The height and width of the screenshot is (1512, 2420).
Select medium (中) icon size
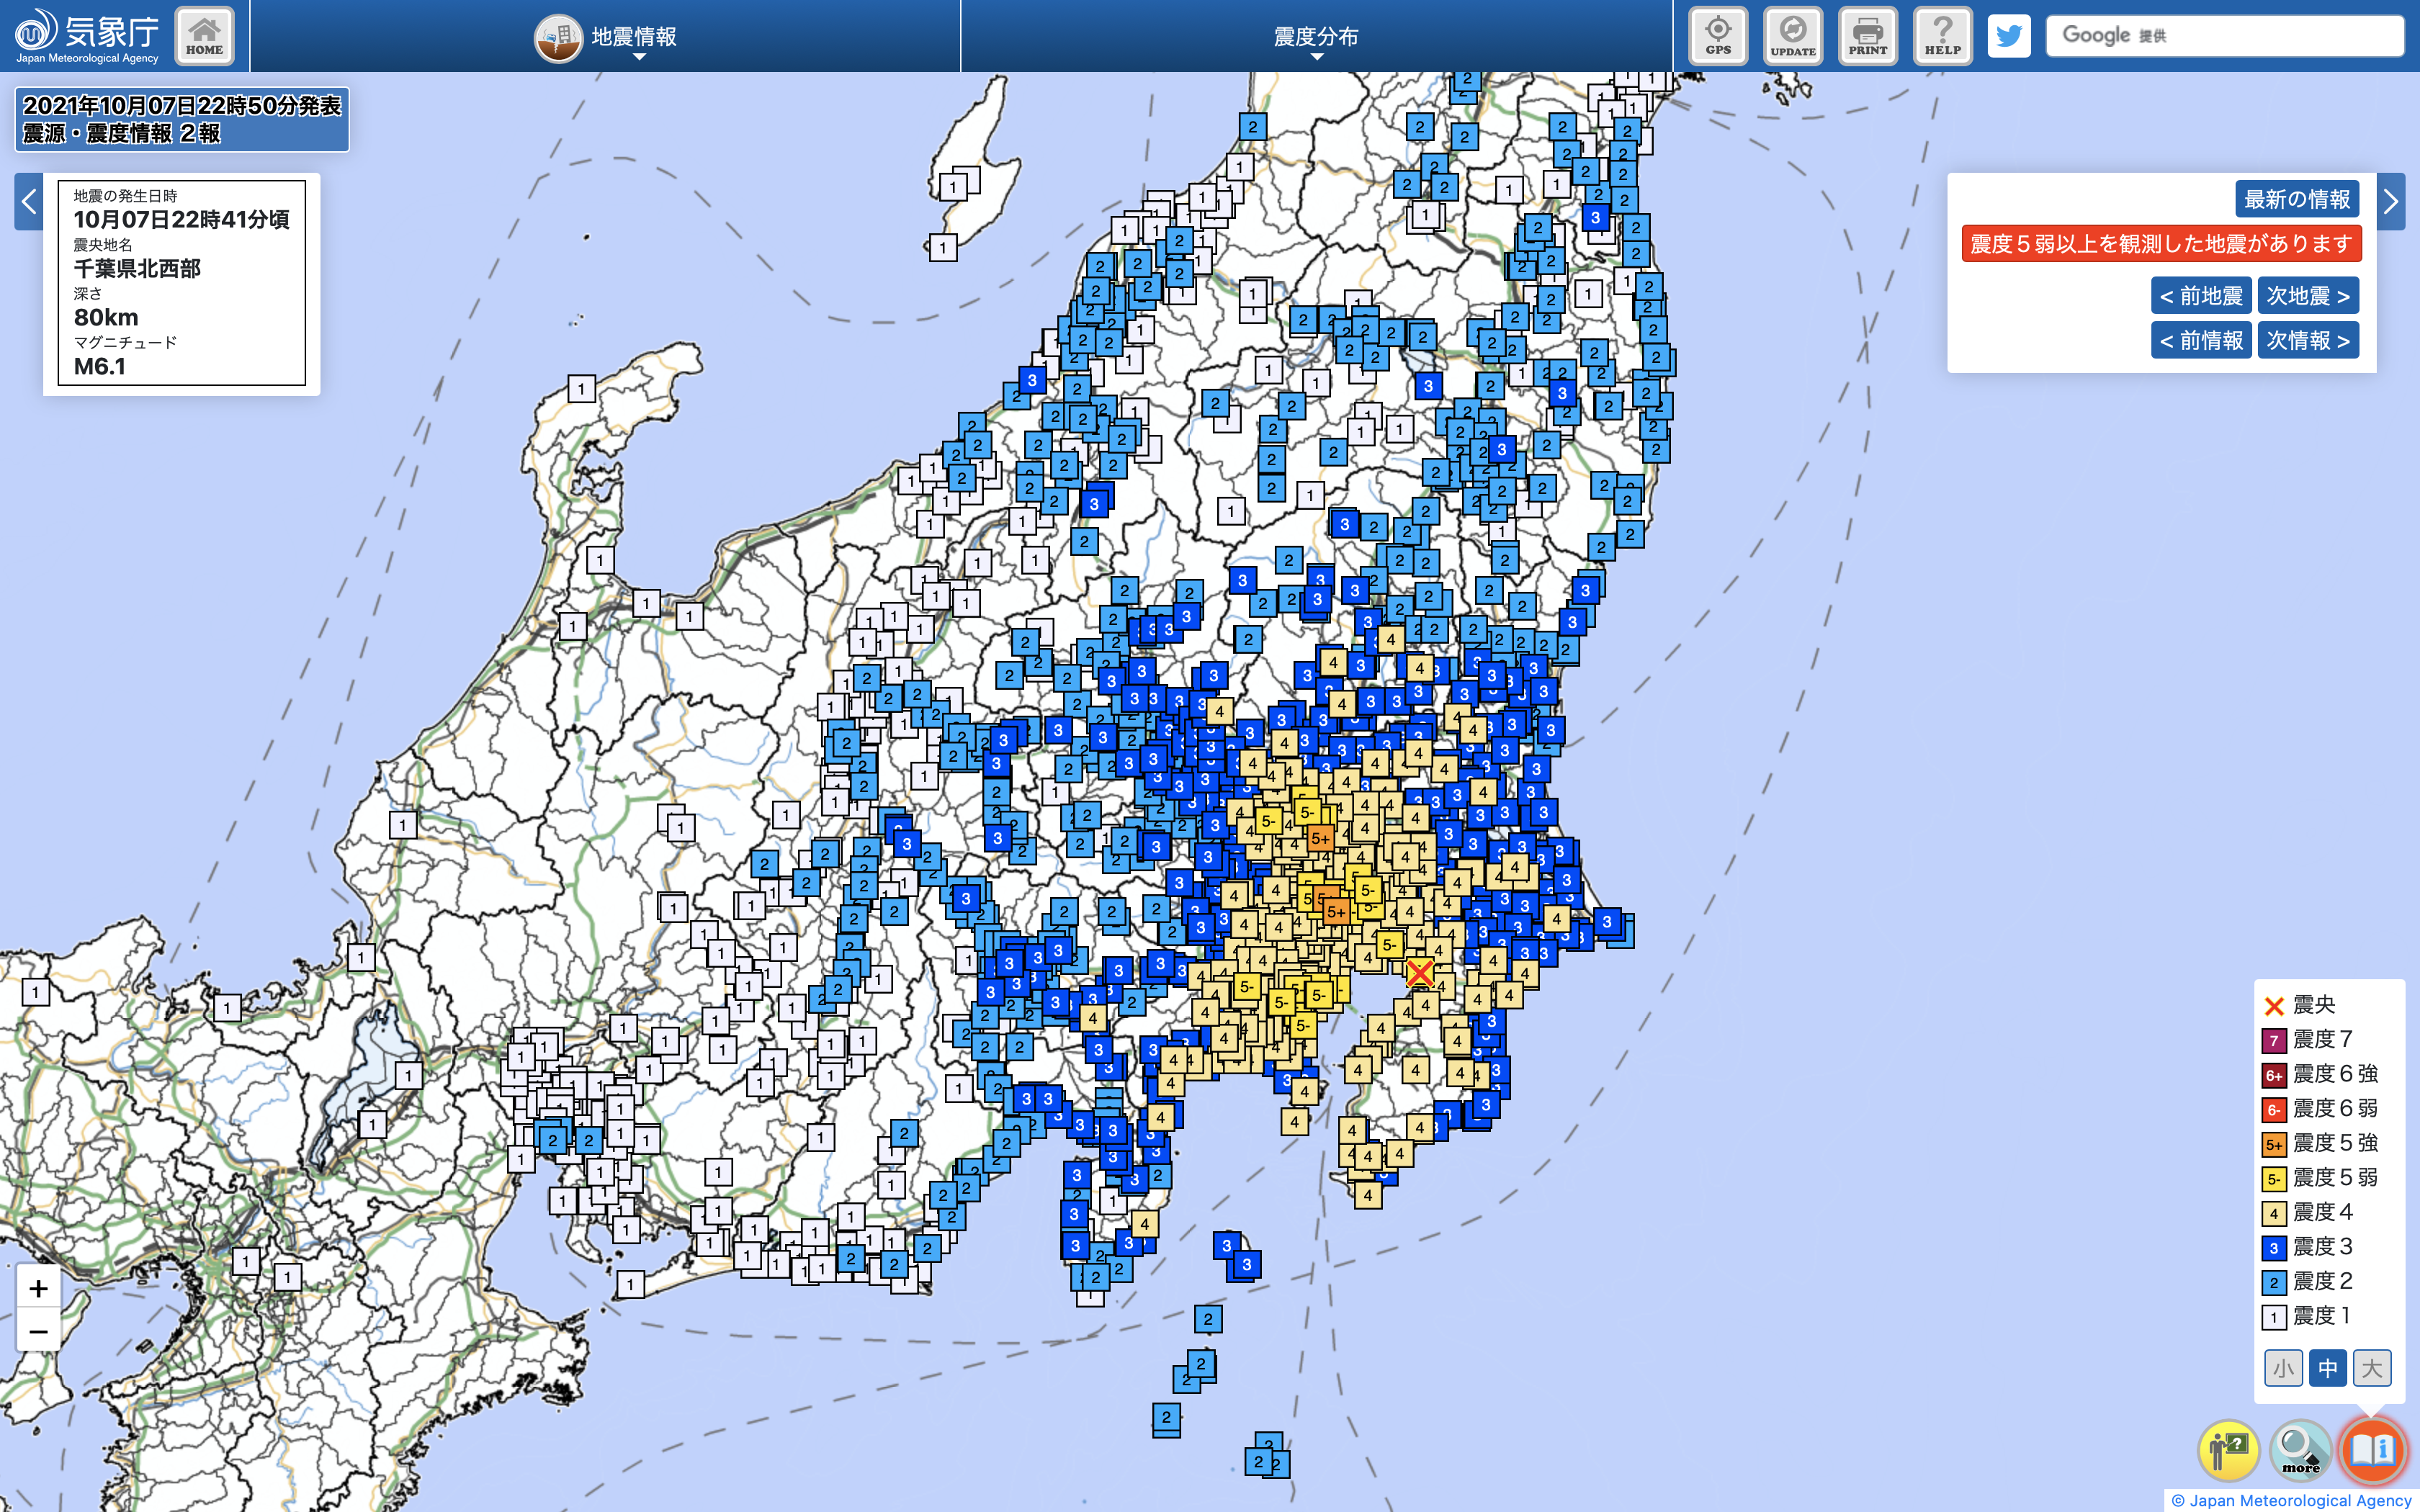click(x=2327, y=1368)
